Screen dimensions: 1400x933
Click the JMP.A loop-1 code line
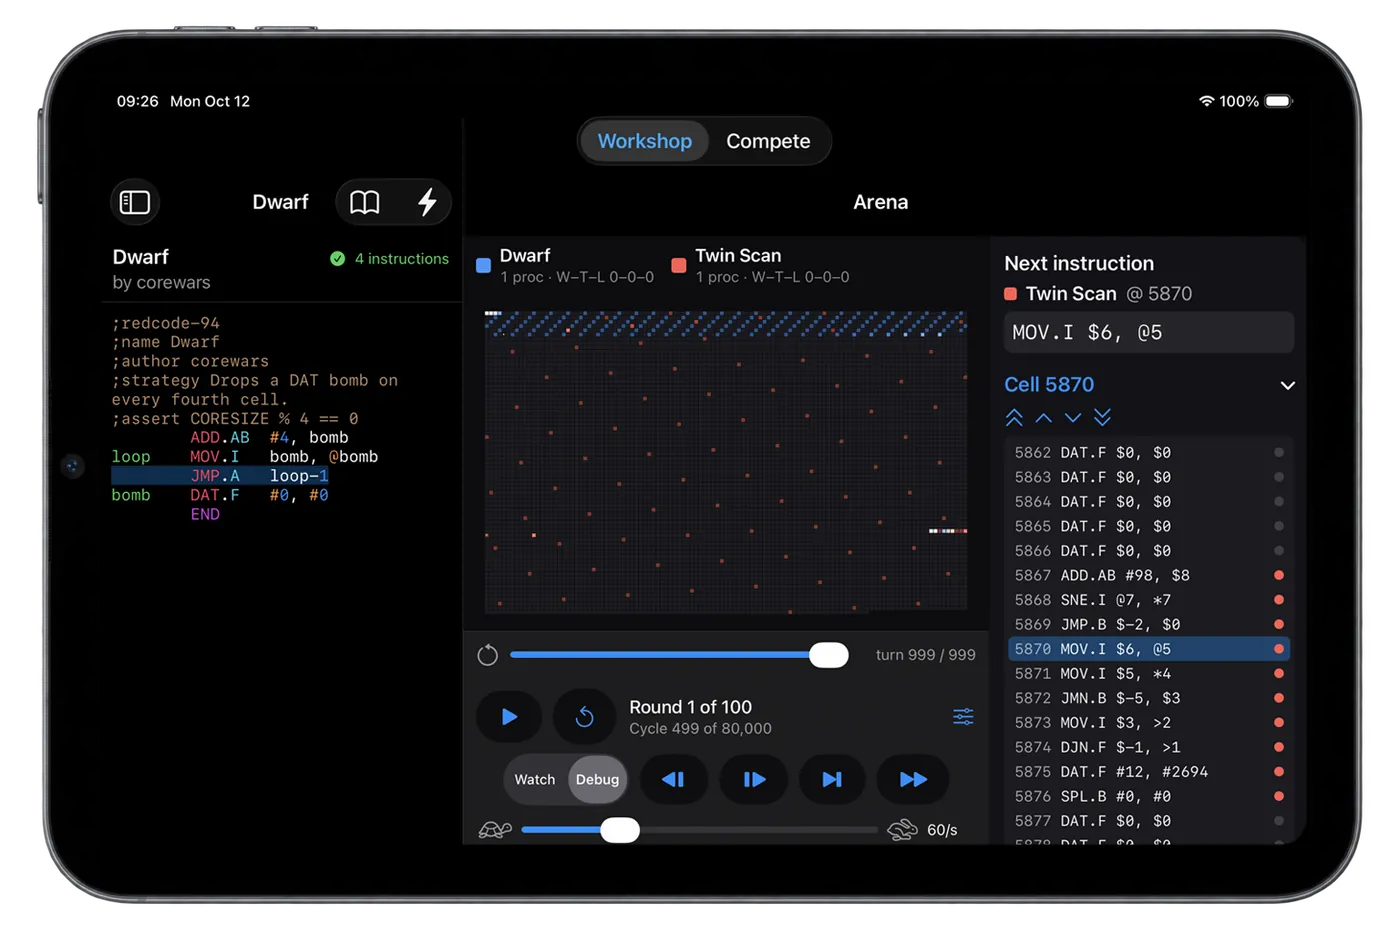(x=220, y=476)
